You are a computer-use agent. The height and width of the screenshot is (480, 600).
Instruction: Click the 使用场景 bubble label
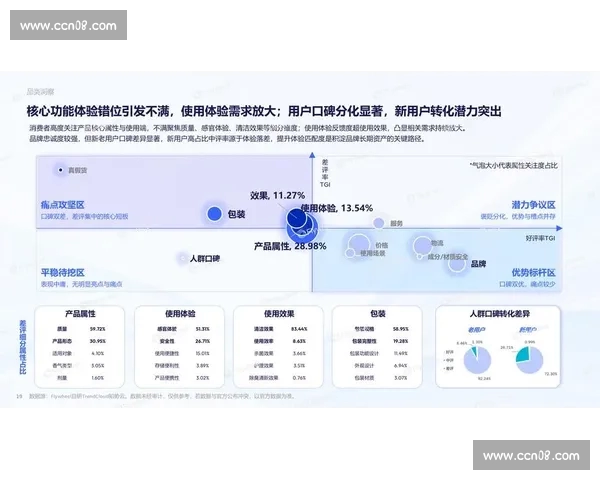[373, 253]
